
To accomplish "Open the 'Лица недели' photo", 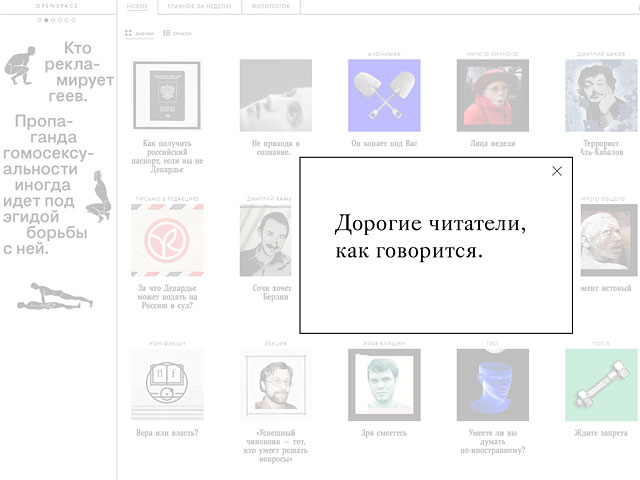I will (492, 95).
